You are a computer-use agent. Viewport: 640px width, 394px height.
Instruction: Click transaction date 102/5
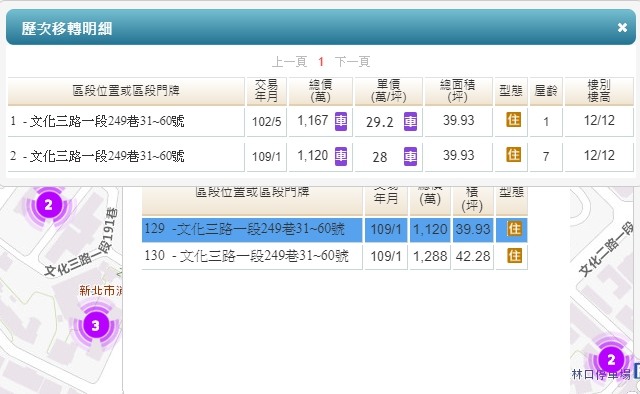point(267,122)
